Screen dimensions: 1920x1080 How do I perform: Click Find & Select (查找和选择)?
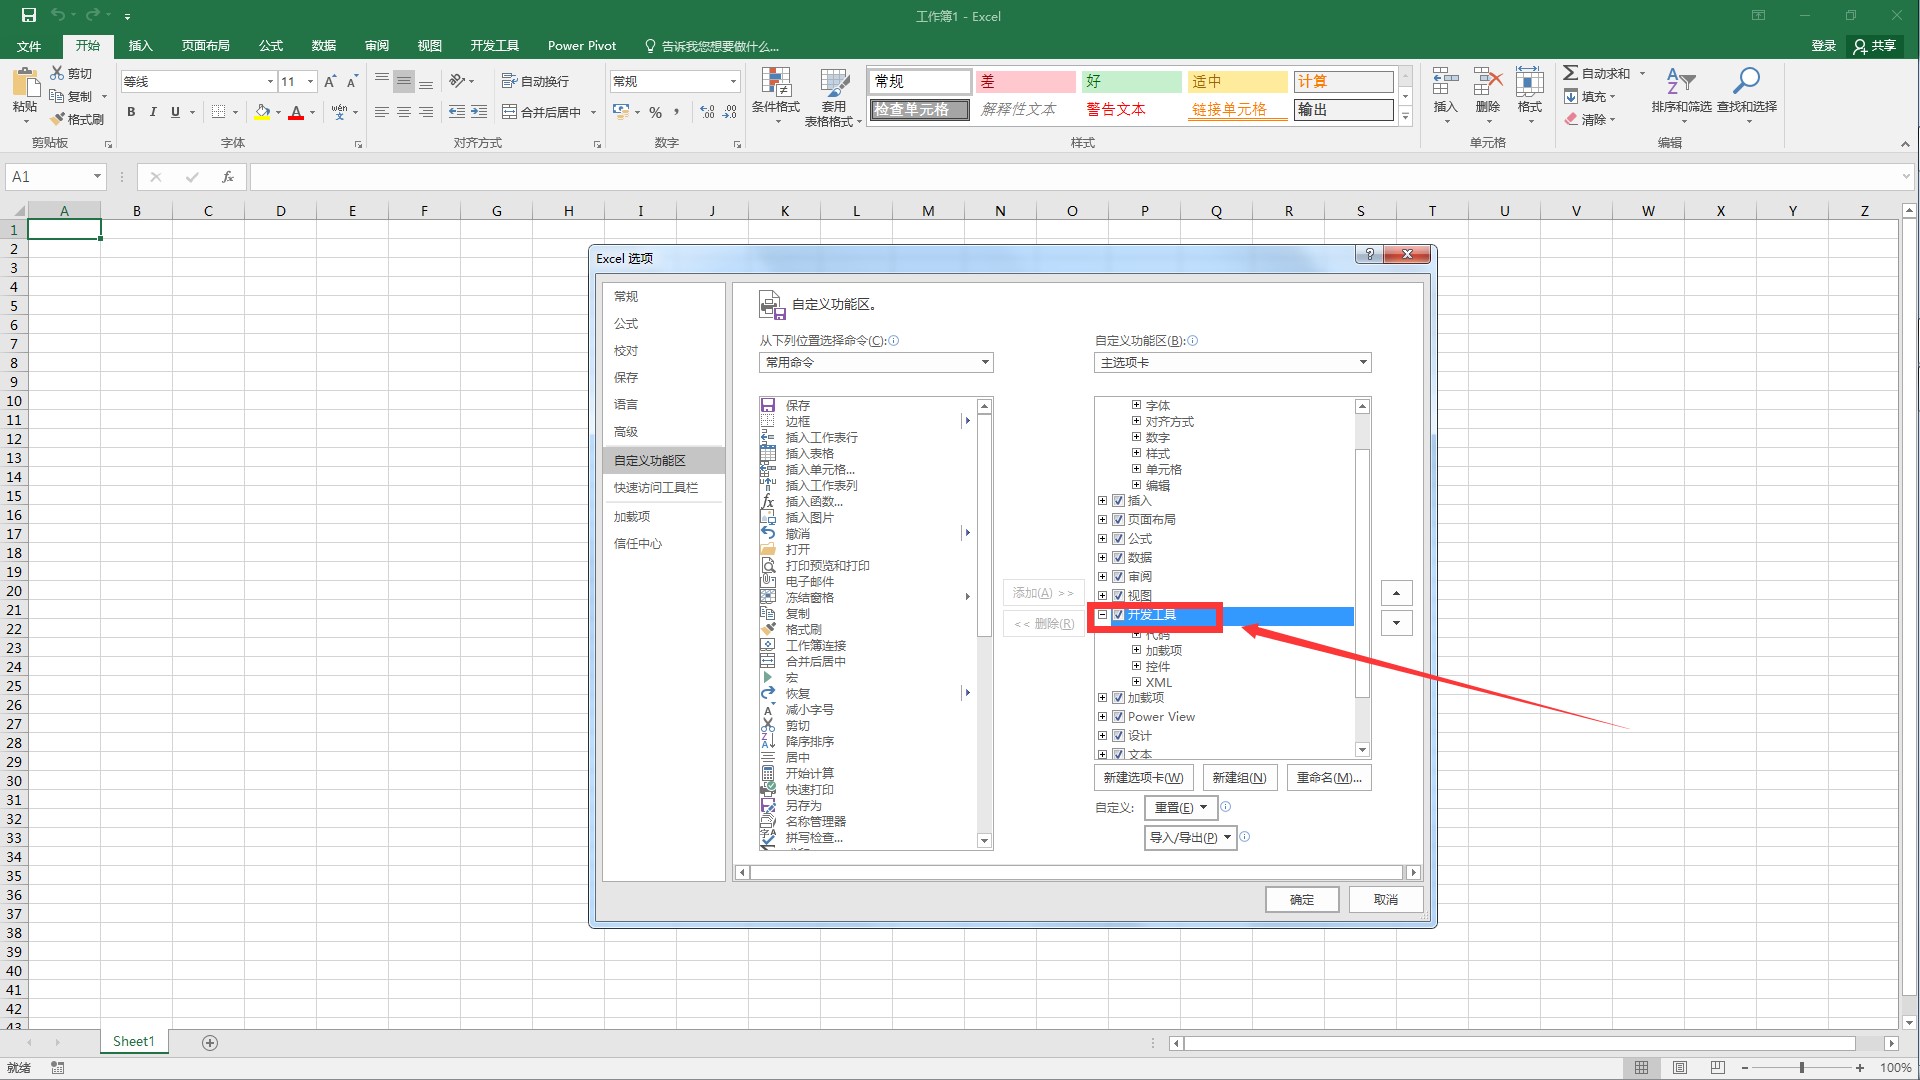pyautogui.click(x=1747, y=95)
